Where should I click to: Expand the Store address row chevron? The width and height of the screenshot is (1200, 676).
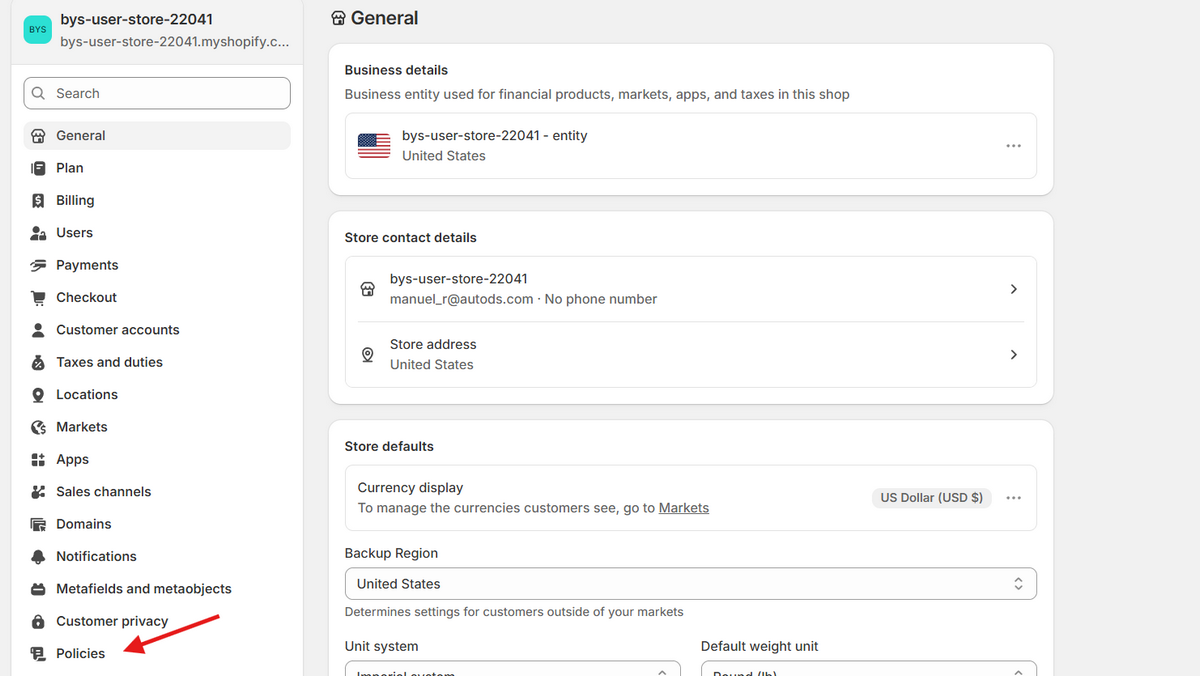pos(1013,355)
